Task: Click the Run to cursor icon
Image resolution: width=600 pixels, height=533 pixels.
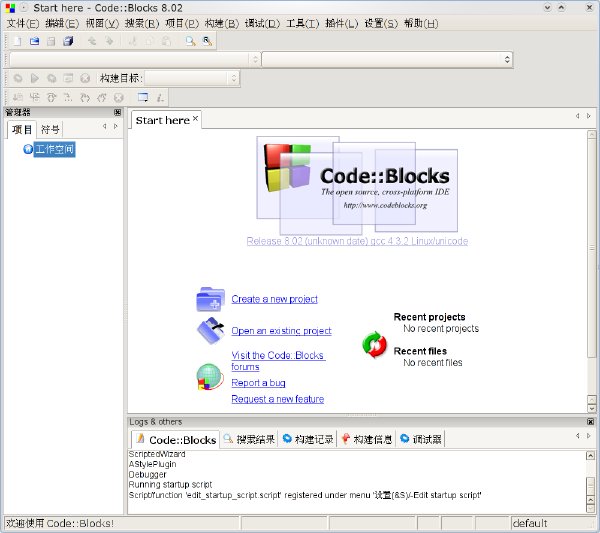Action: pyautogui.click(x=34, y=98)
